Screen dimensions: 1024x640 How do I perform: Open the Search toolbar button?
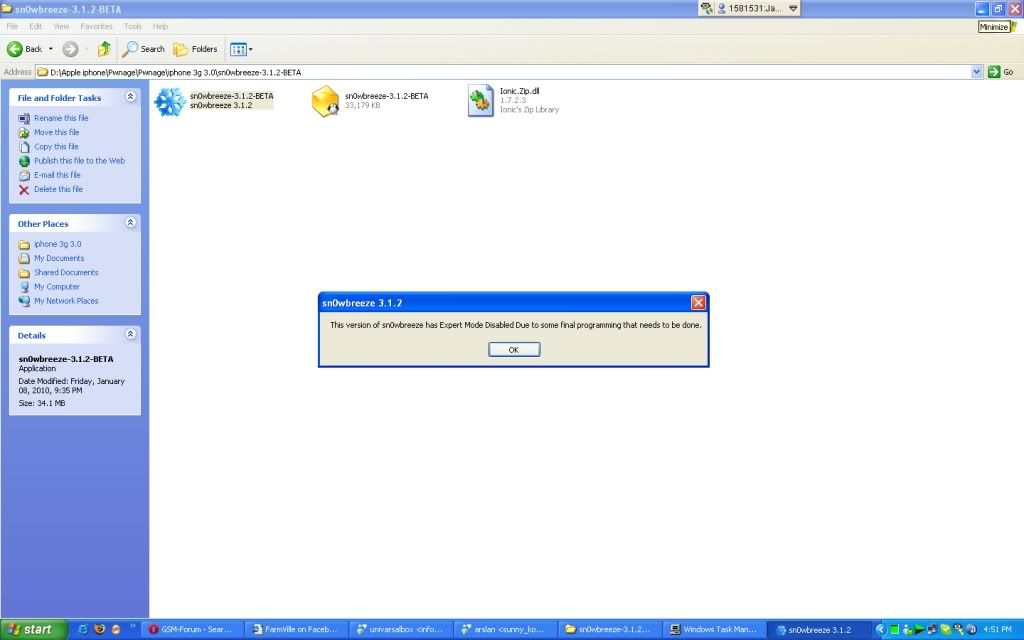click(x=144, y=49)
